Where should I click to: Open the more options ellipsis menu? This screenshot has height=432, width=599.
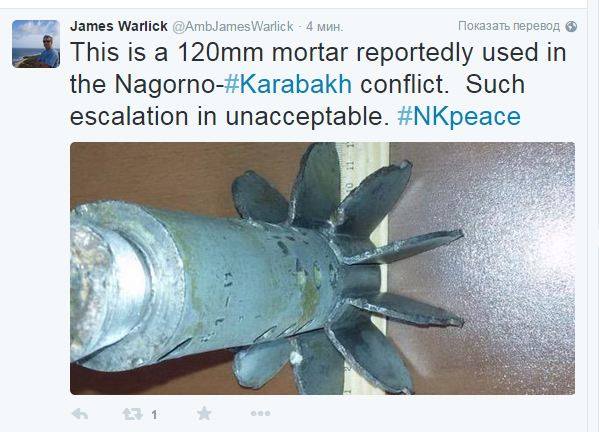261,413
